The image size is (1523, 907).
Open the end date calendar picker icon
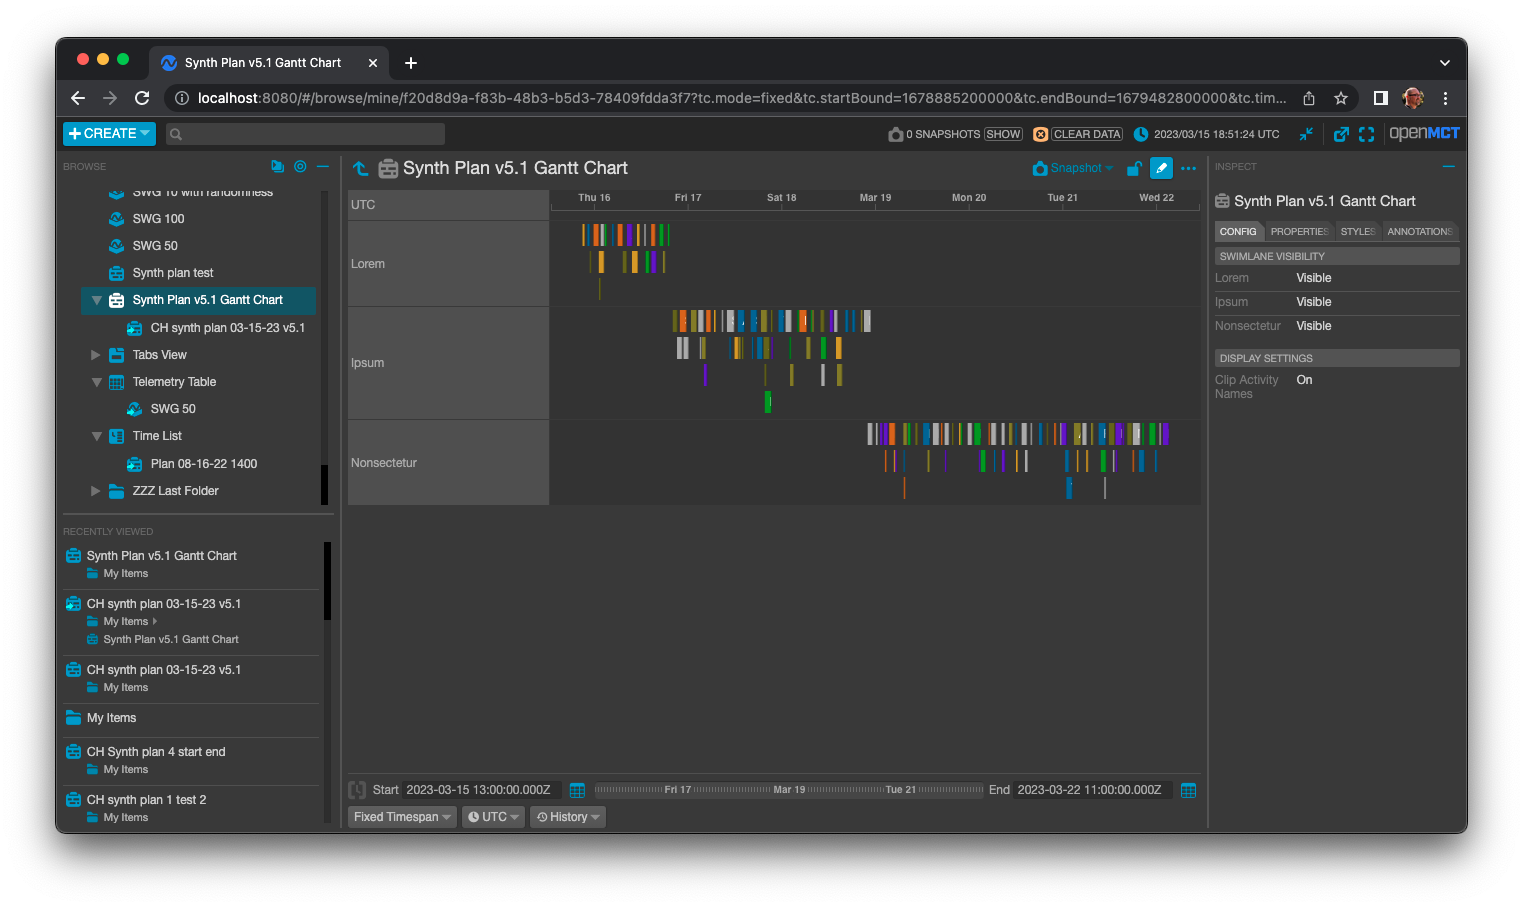tap(1188, 790)
